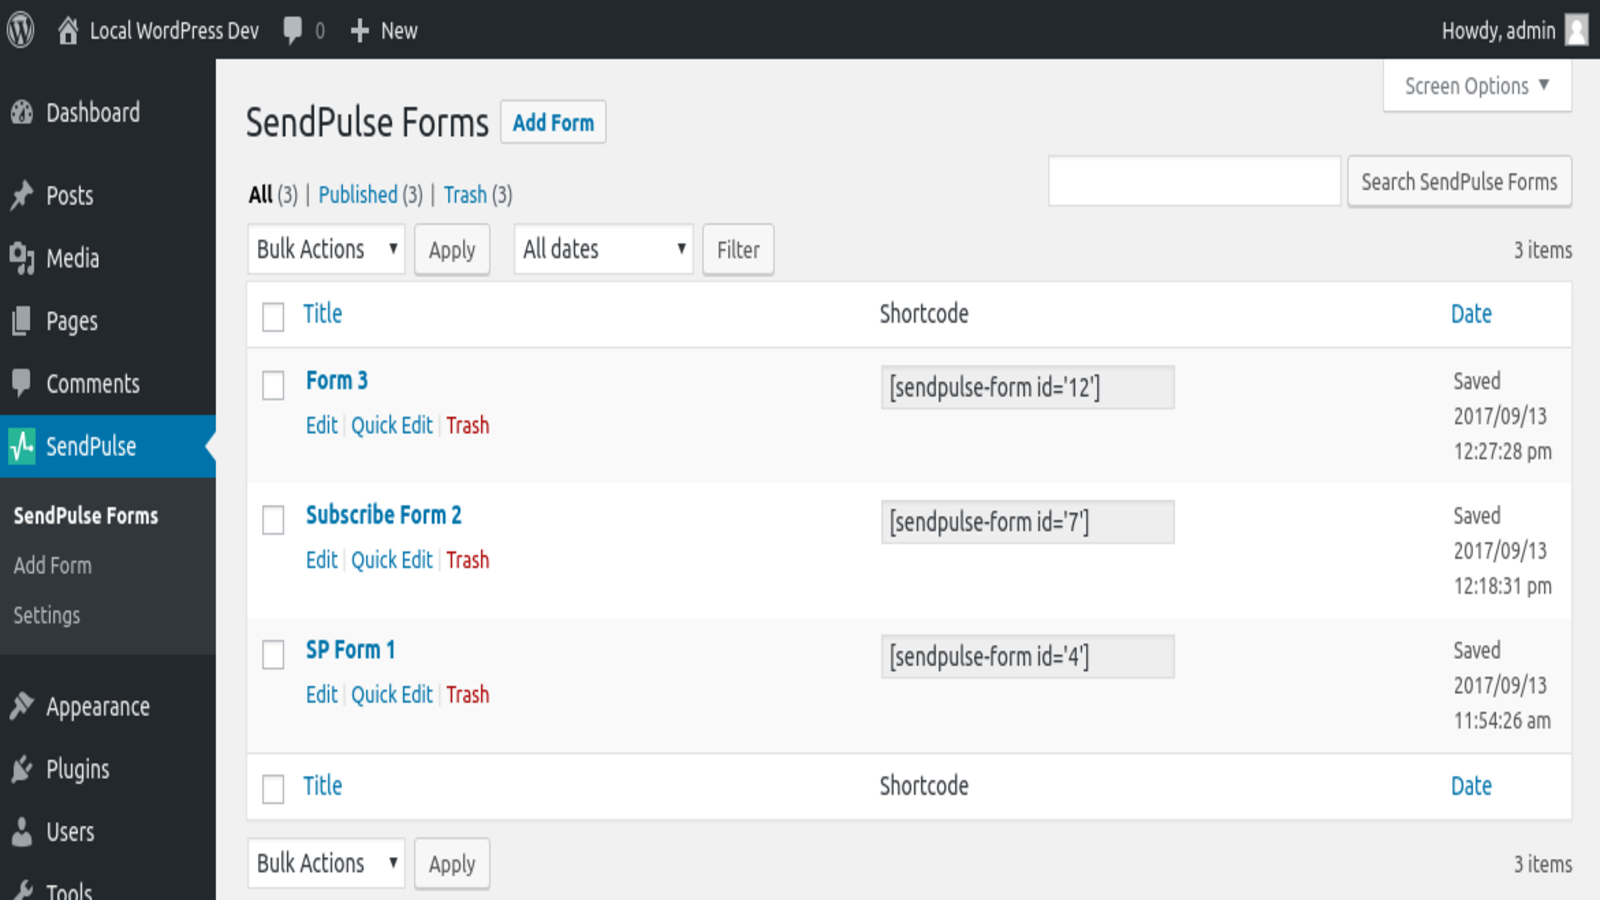The image size is (1600, 900).
Task: Check the select-all checkbox in the table header
Action: [x=272, y=314]
